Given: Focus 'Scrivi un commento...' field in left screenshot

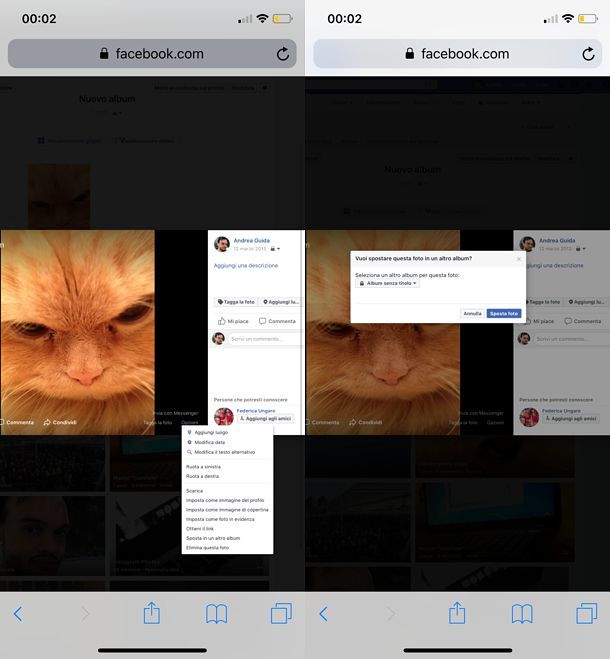Looking at the screenshot, I should tap(264, 339).
